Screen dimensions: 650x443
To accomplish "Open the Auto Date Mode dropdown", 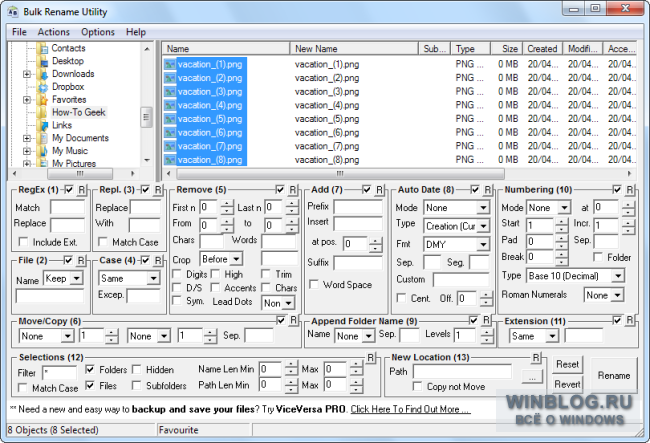I will tap(483, 208).
